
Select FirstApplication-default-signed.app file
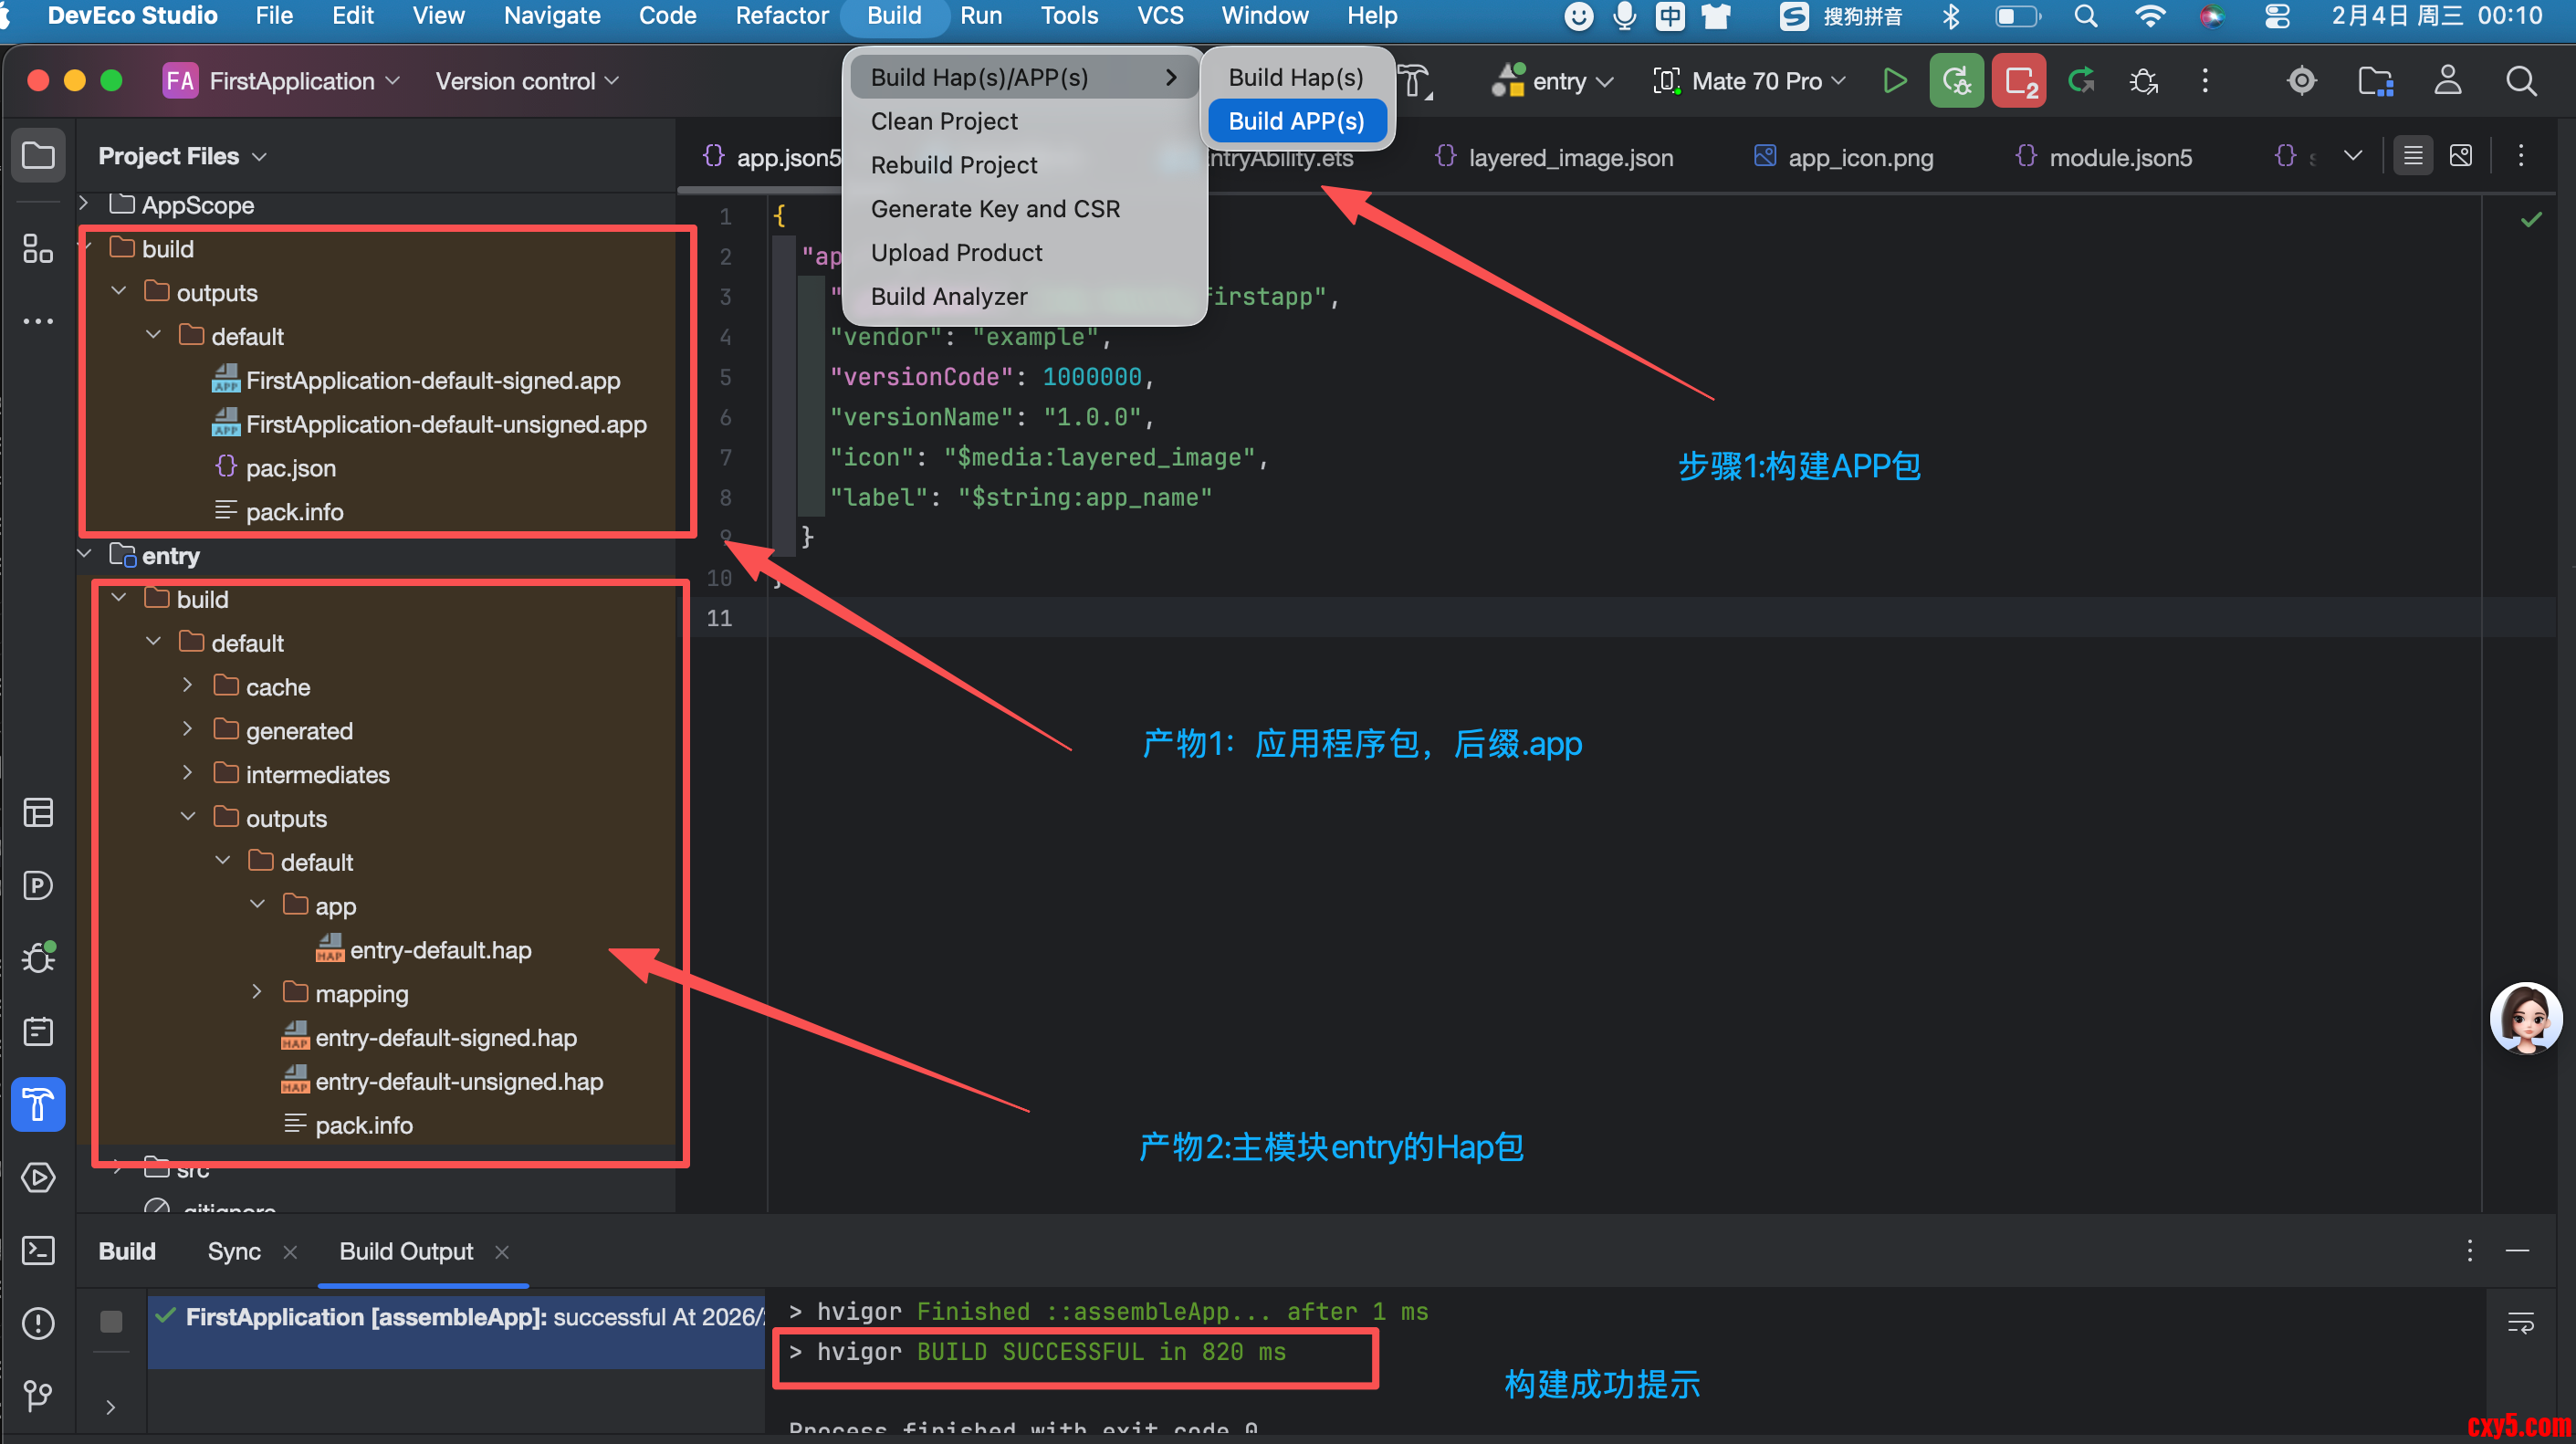(432, 380)
